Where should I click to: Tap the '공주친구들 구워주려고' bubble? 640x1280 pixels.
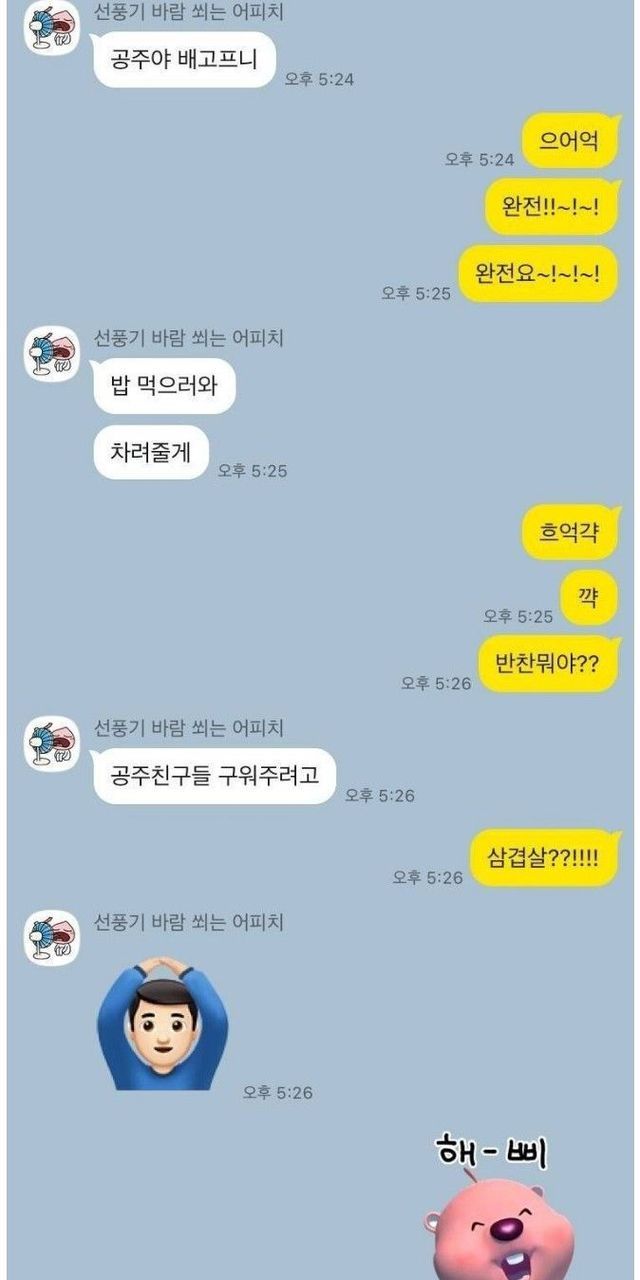[x=215, y=775]
